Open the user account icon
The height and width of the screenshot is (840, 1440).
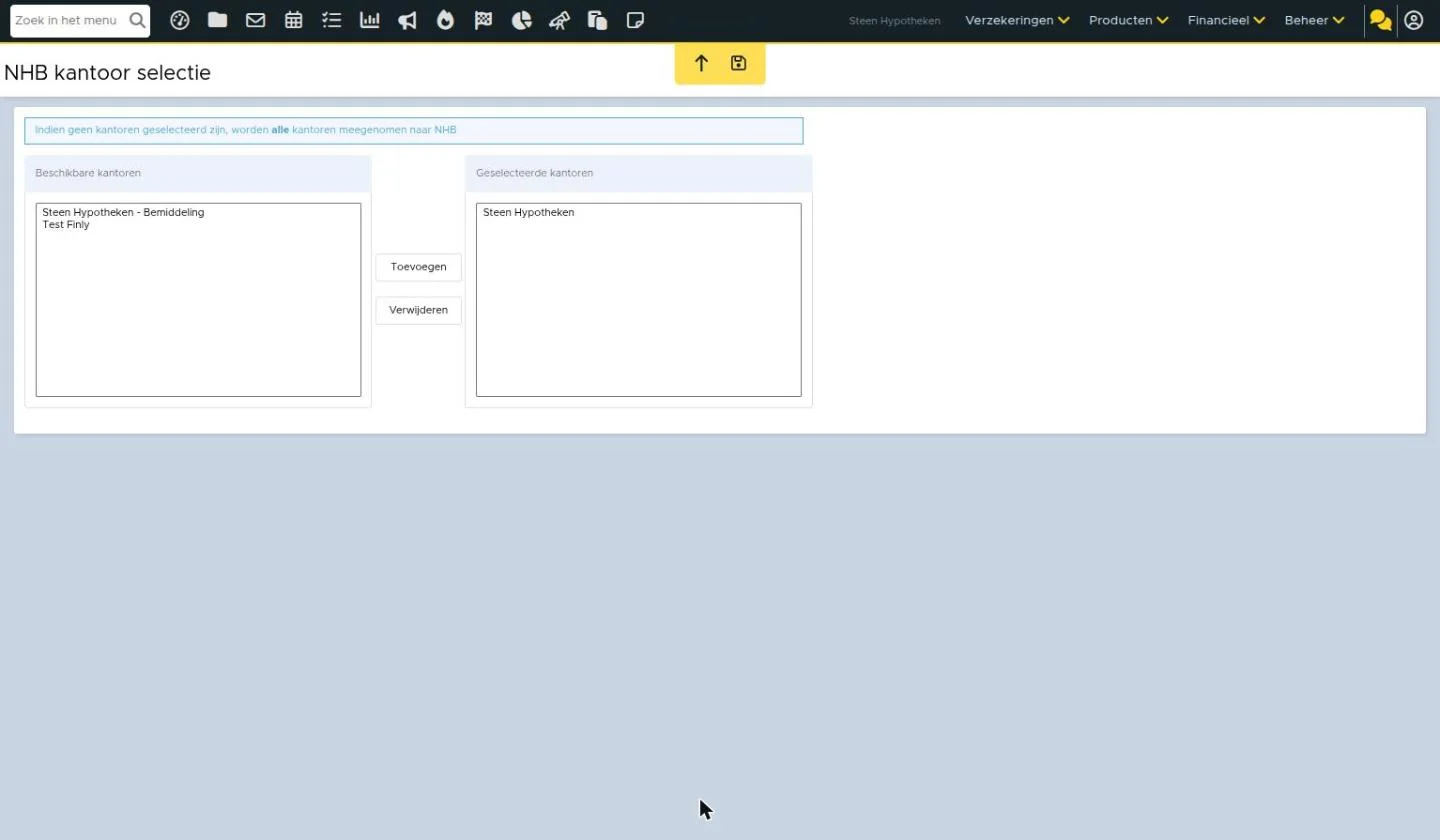click(x=1413, y=20)
